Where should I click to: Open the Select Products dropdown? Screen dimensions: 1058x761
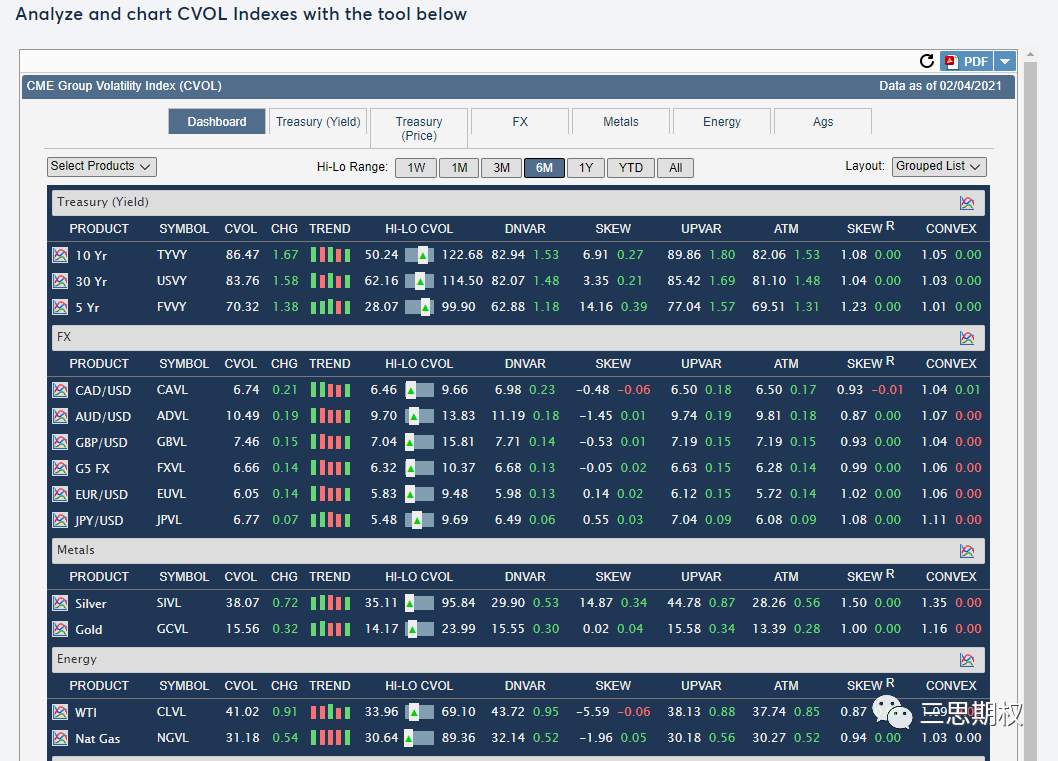point(102,167)
